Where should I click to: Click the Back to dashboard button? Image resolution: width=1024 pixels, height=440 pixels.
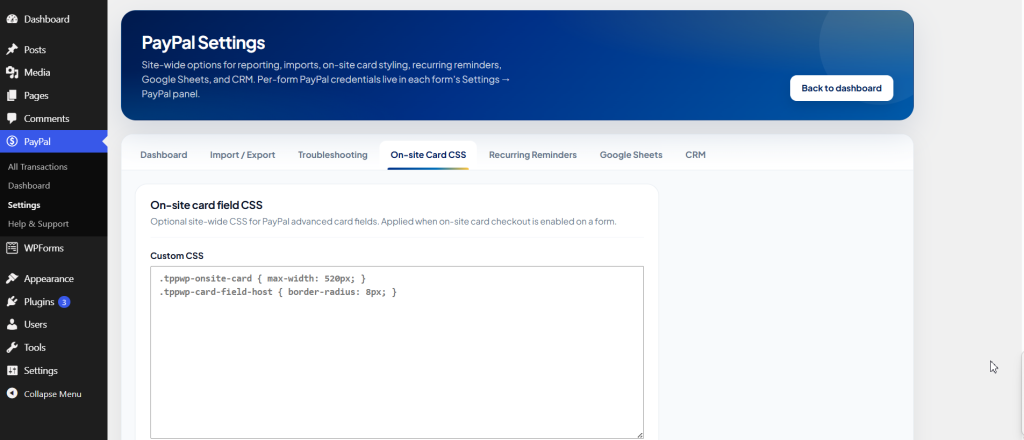pyautogui.click(x=841, y=88)
